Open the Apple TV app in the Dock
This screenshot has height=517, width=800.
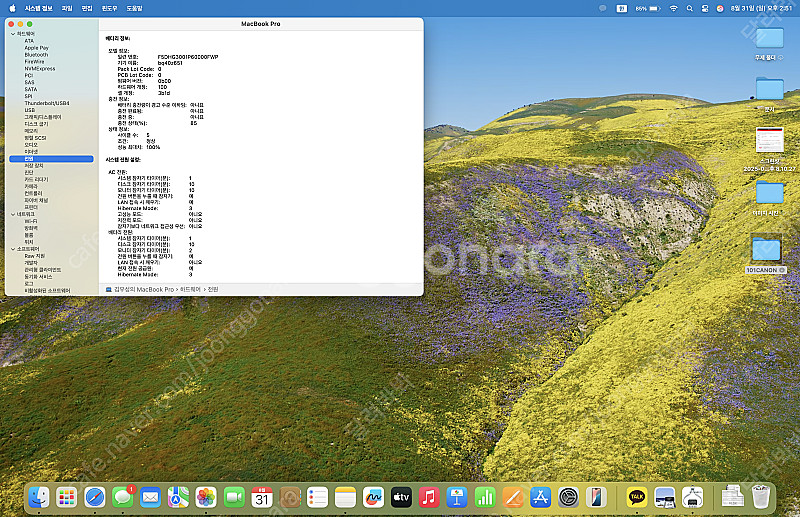tap(401, 497)
